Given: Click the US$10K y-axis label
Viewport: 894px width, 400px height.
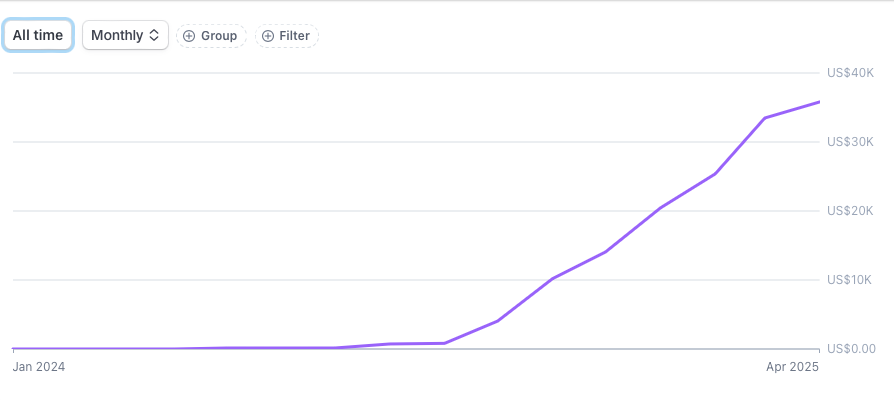Looking at the screenshot, I should (850, 280).
